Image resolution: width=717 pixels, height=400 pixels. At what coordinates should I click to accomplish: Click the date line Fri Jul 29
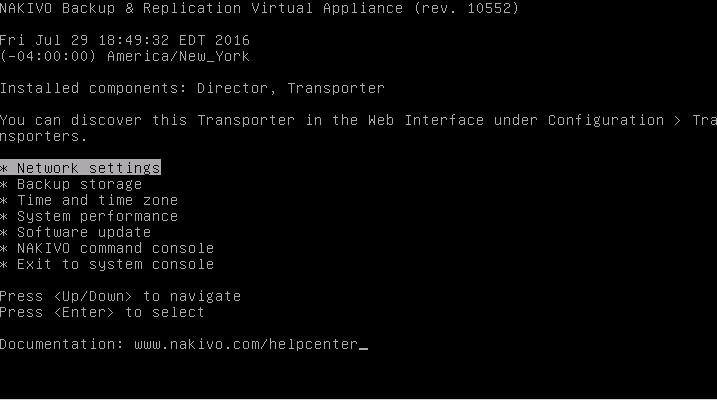[x=125, y=40]
